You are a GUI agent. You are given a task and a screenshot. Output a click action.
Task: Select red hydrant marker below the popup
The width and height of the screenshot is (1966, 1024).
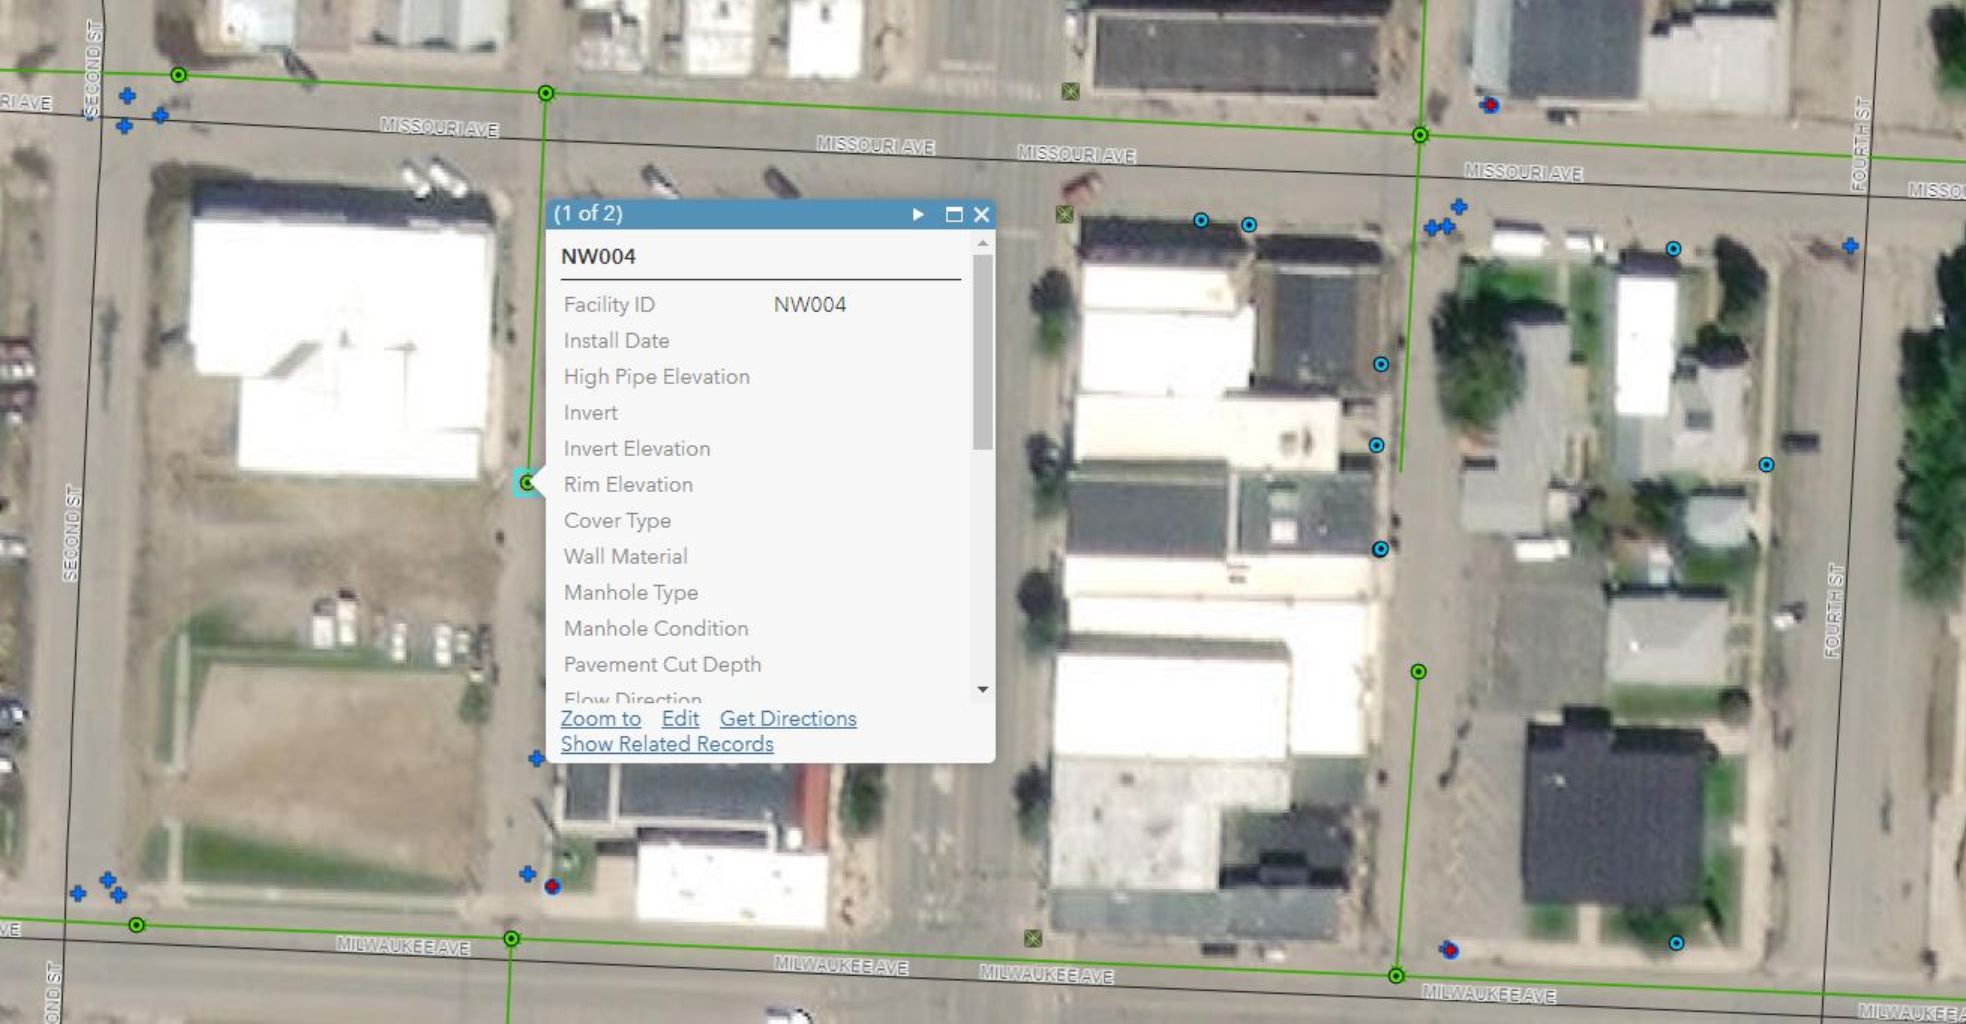click(552, 886)
